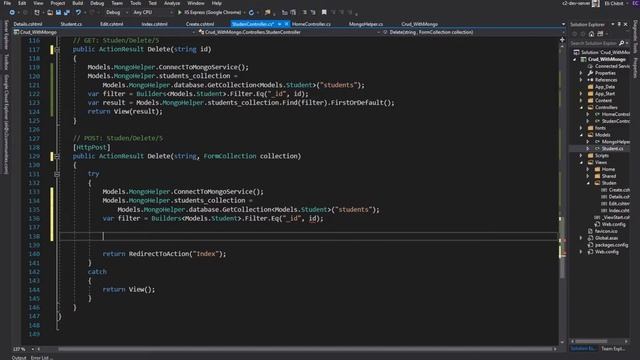Select Connected Services in Solution Explorer
The image size is (640, 360).
point(609,66)
